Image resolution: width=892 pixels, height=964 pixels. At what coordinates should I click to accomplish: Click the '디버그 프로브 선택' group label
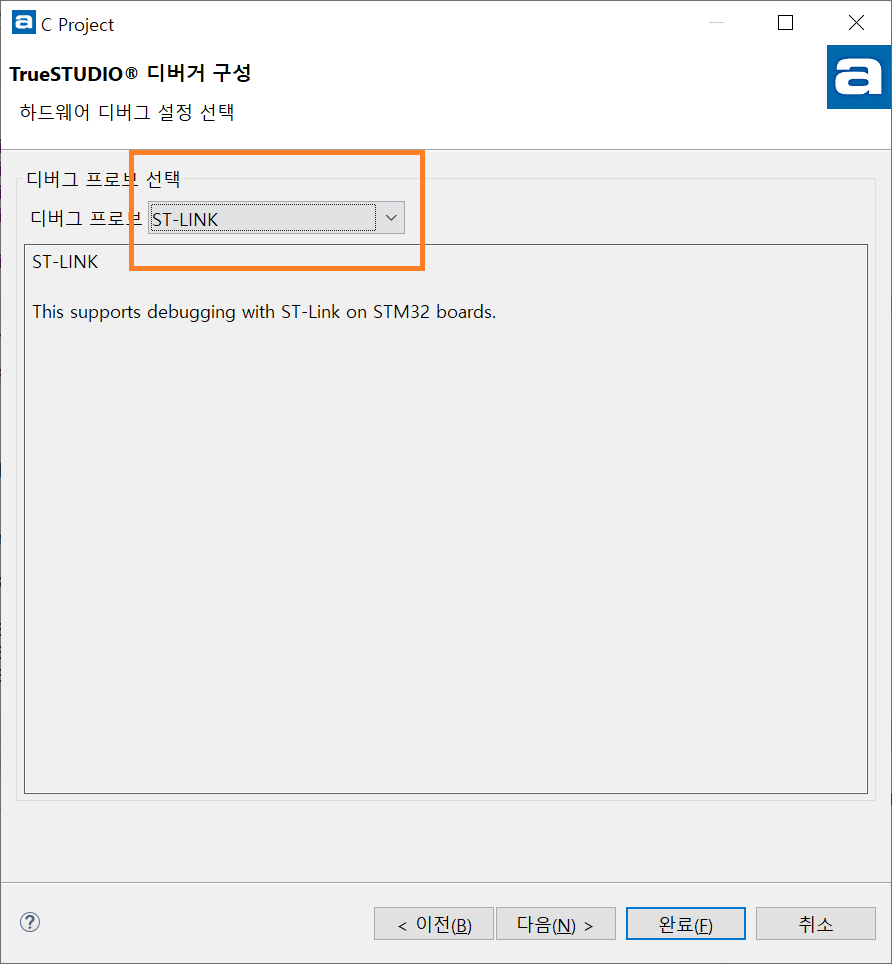pos(103,180)
